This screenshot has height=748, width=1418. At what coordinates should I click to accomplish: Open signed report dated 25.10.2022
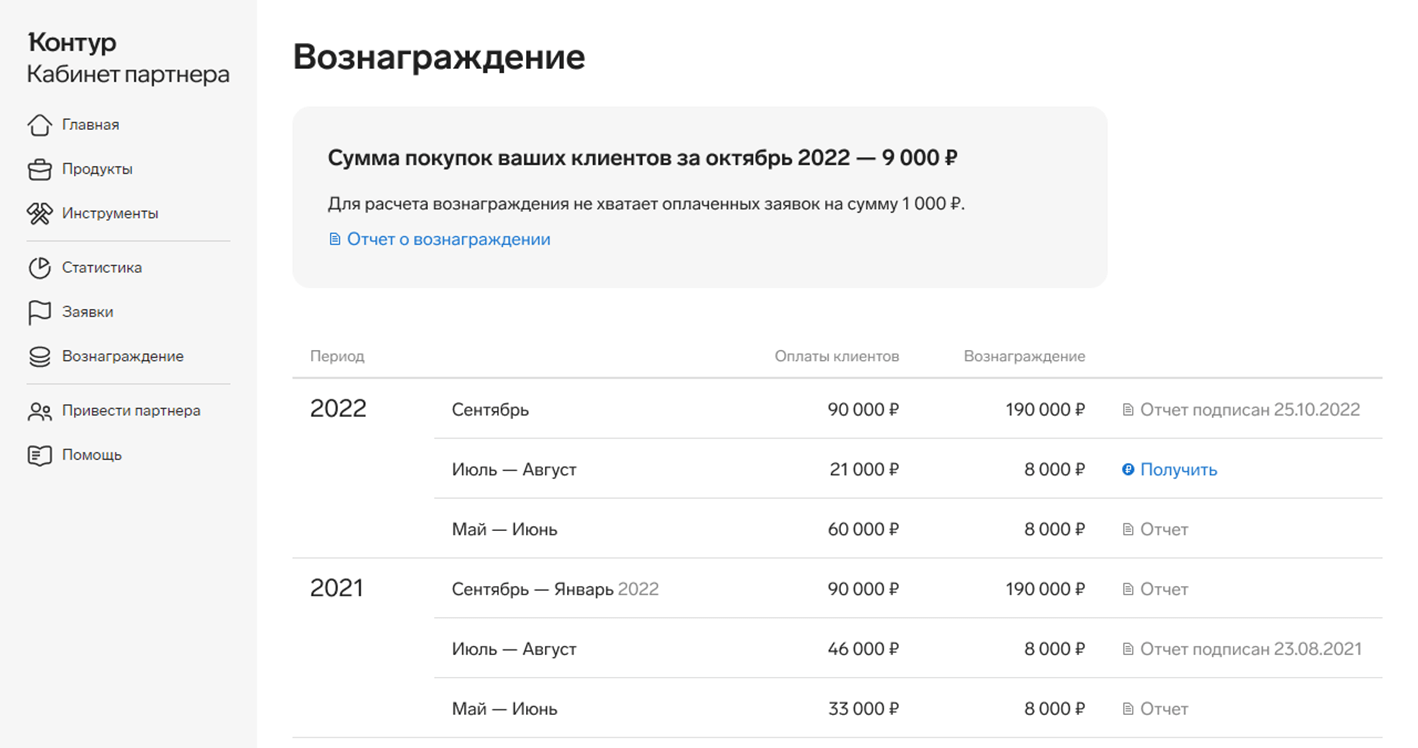coord(1249,410)
